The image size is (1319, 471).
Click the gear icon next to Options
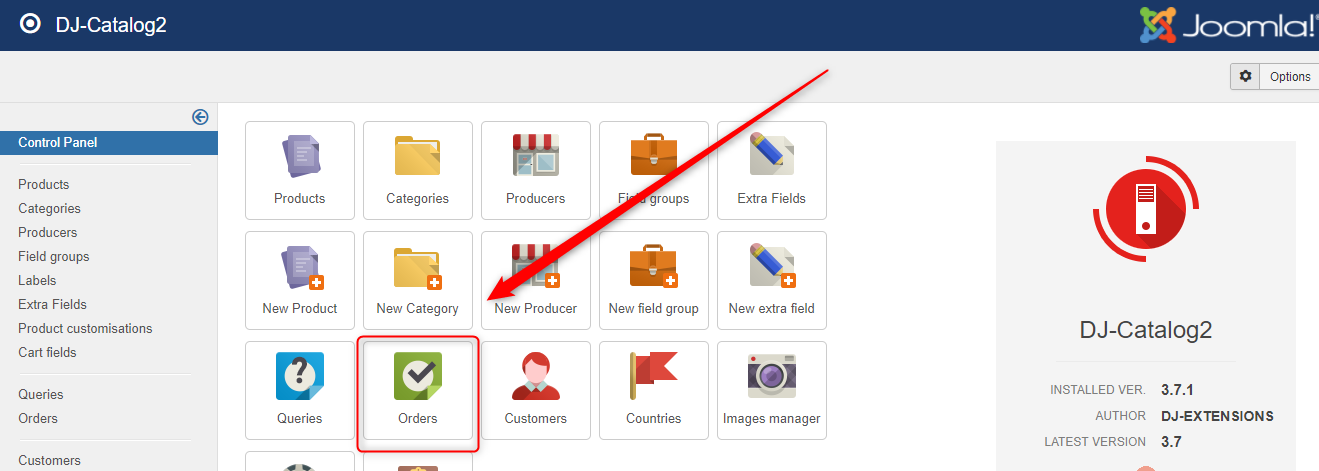pyautogui.click(x=1245, y=76)
